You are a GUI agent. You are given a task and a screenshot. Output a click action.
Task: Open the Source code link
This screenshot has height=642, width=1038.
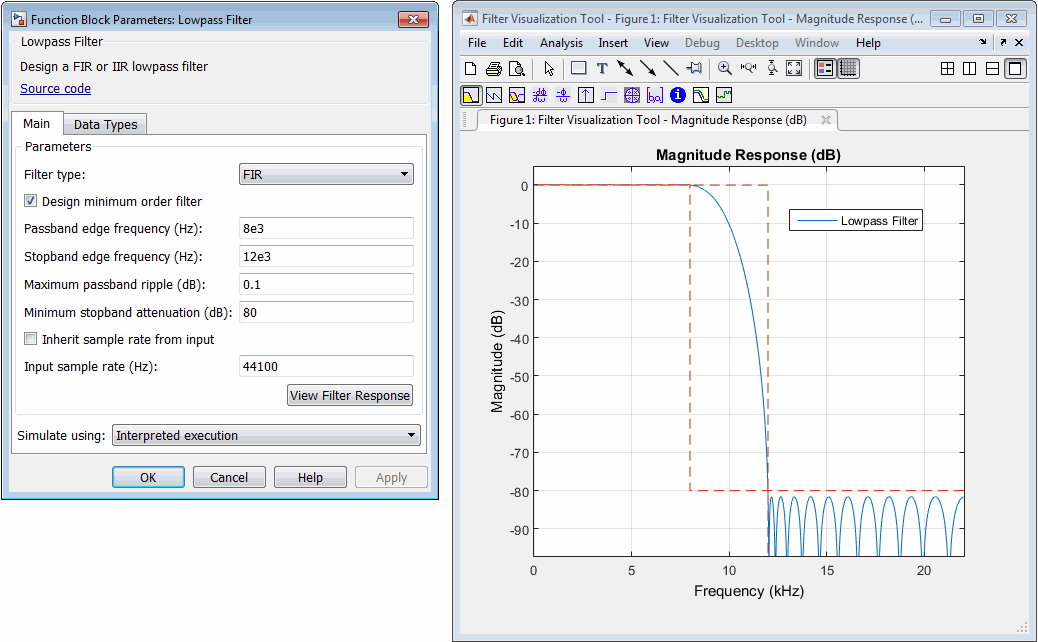click(55, 88)
